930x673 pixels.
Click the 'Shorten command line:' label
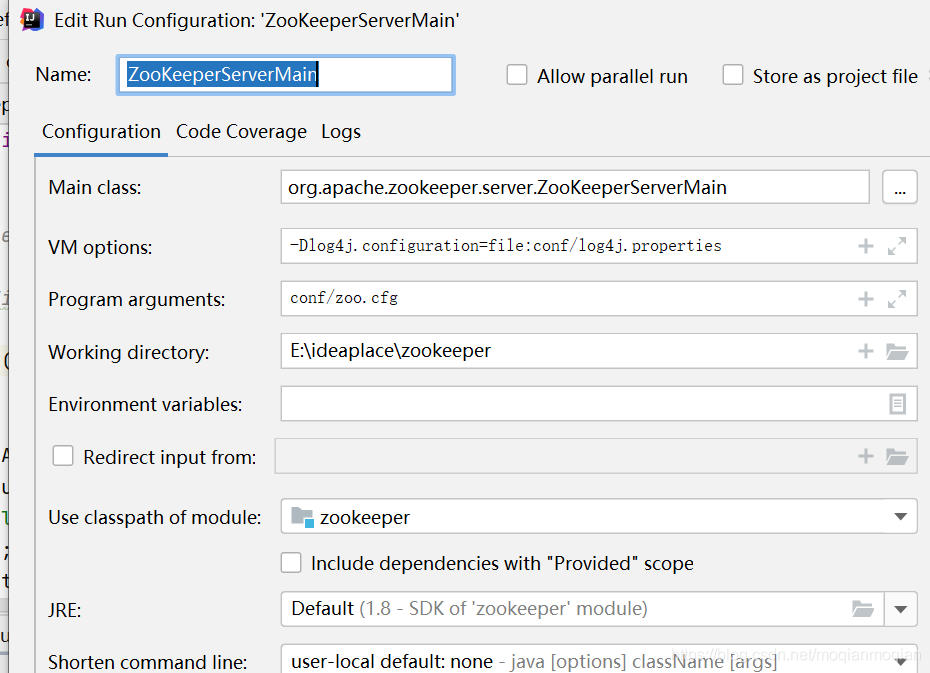point(148,662)
